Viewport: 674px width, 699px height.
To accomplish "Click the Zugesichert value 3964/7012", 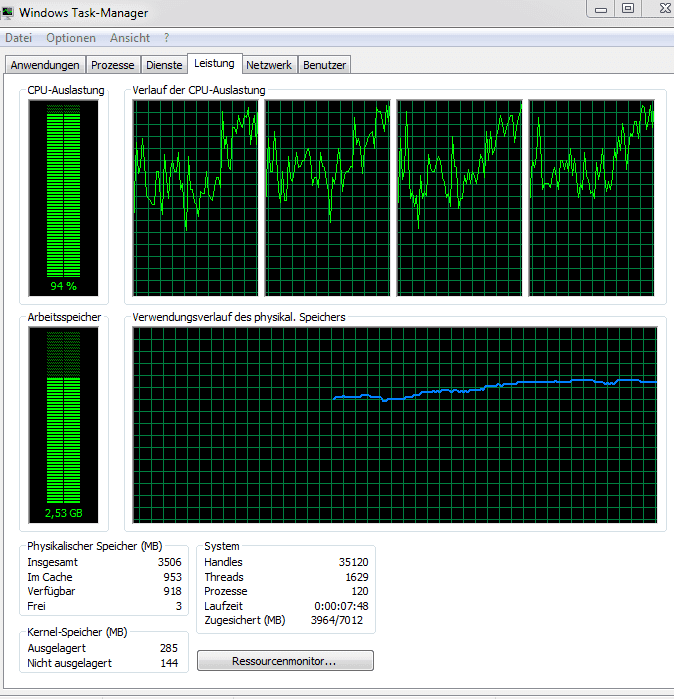I will tap(337, 620).
